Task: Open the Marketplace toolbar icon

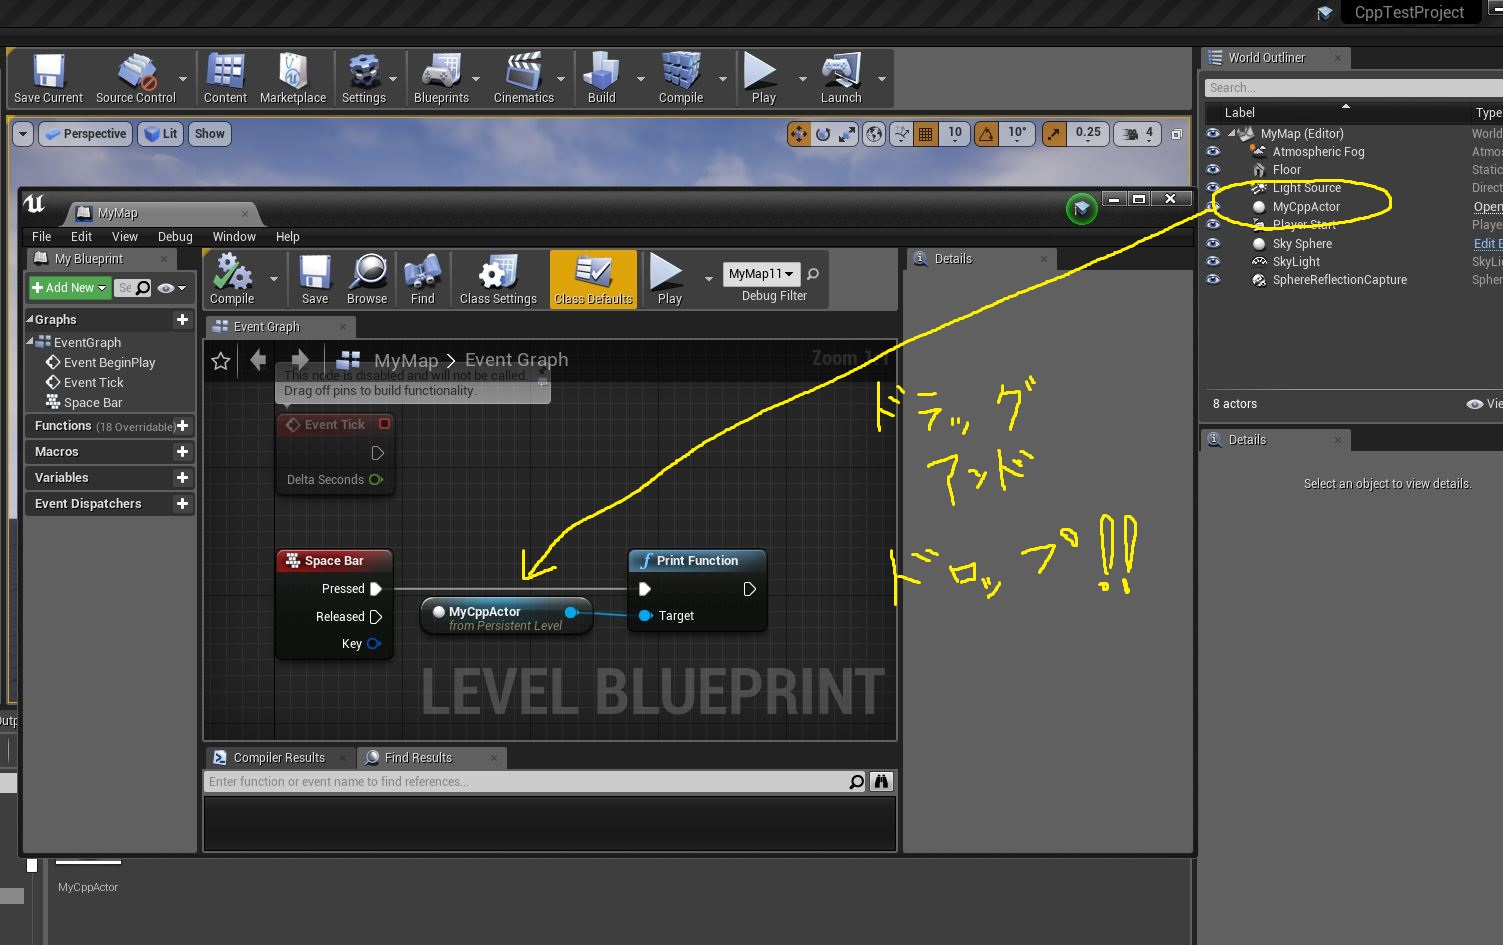Action: (x=293, y=79)
